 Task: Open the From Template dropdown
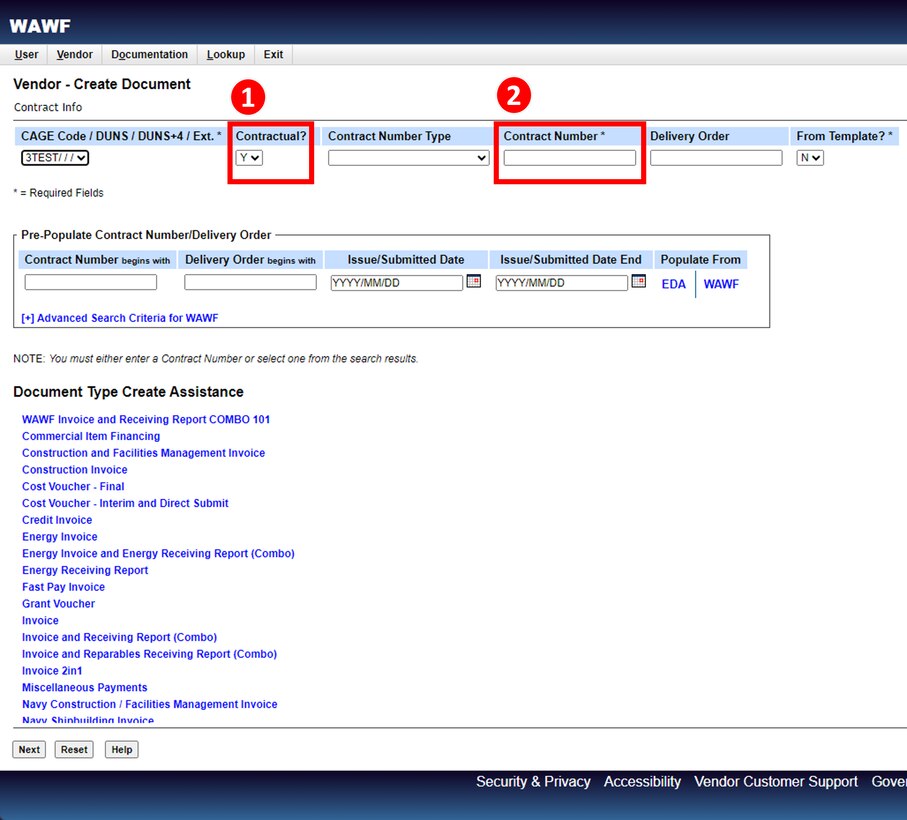coord(810,158)
